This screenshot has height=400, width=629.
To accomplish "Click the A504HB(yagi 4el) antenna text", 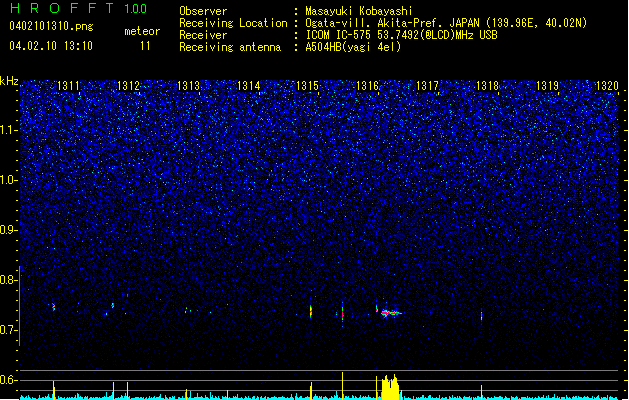I will tap(353, 47).
